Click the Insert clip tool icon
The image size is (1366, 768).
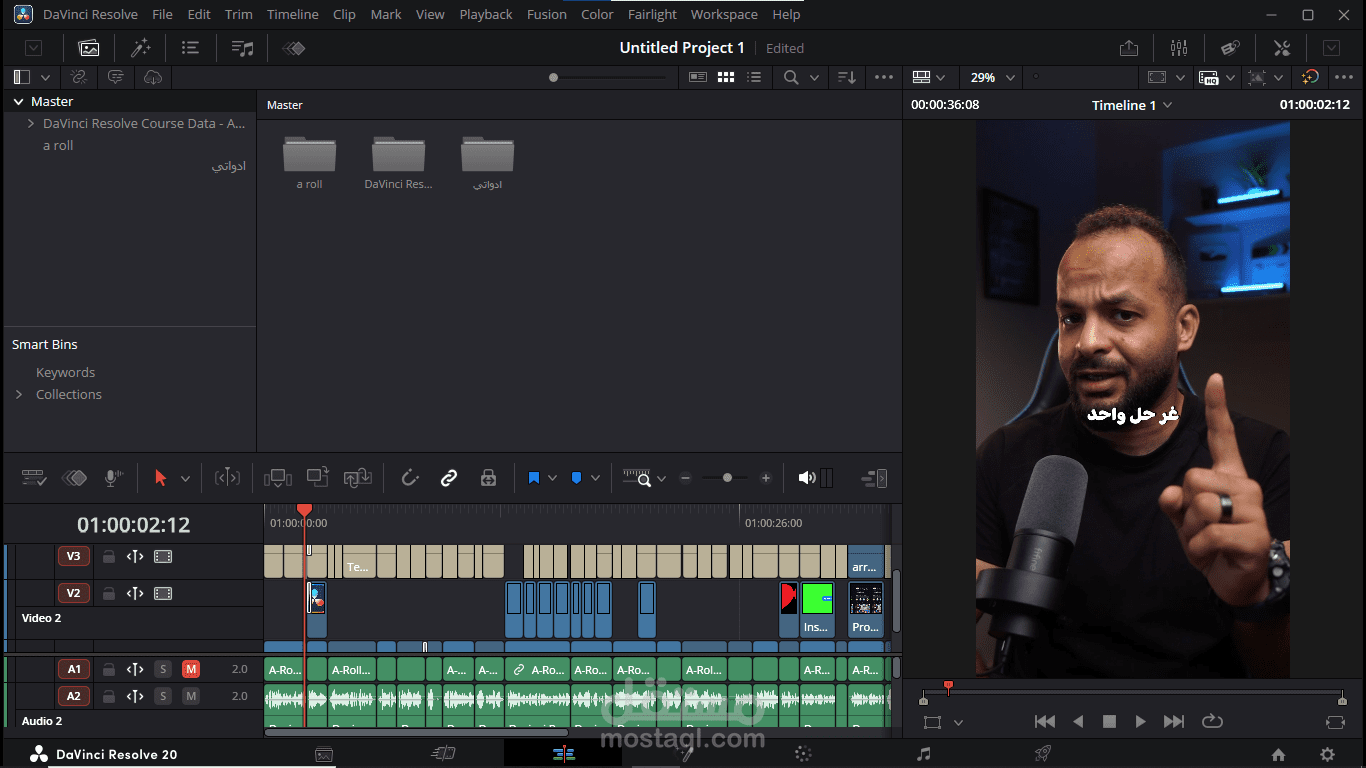point(278,478)
